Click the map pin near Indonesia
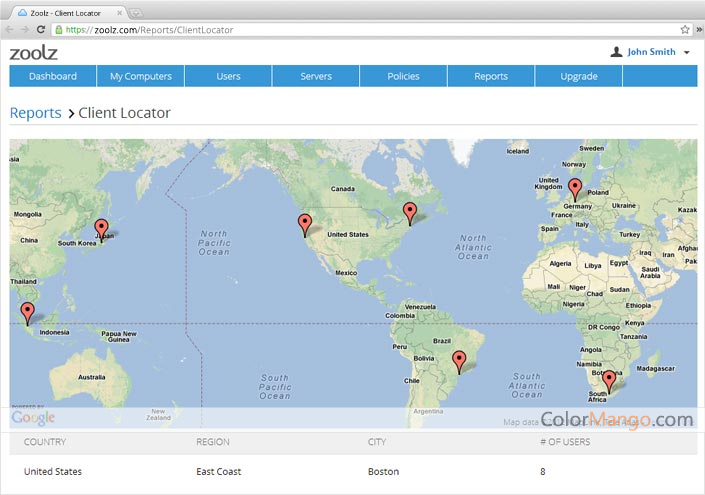This screenshot has width=705, height=495. click(27, 314)
